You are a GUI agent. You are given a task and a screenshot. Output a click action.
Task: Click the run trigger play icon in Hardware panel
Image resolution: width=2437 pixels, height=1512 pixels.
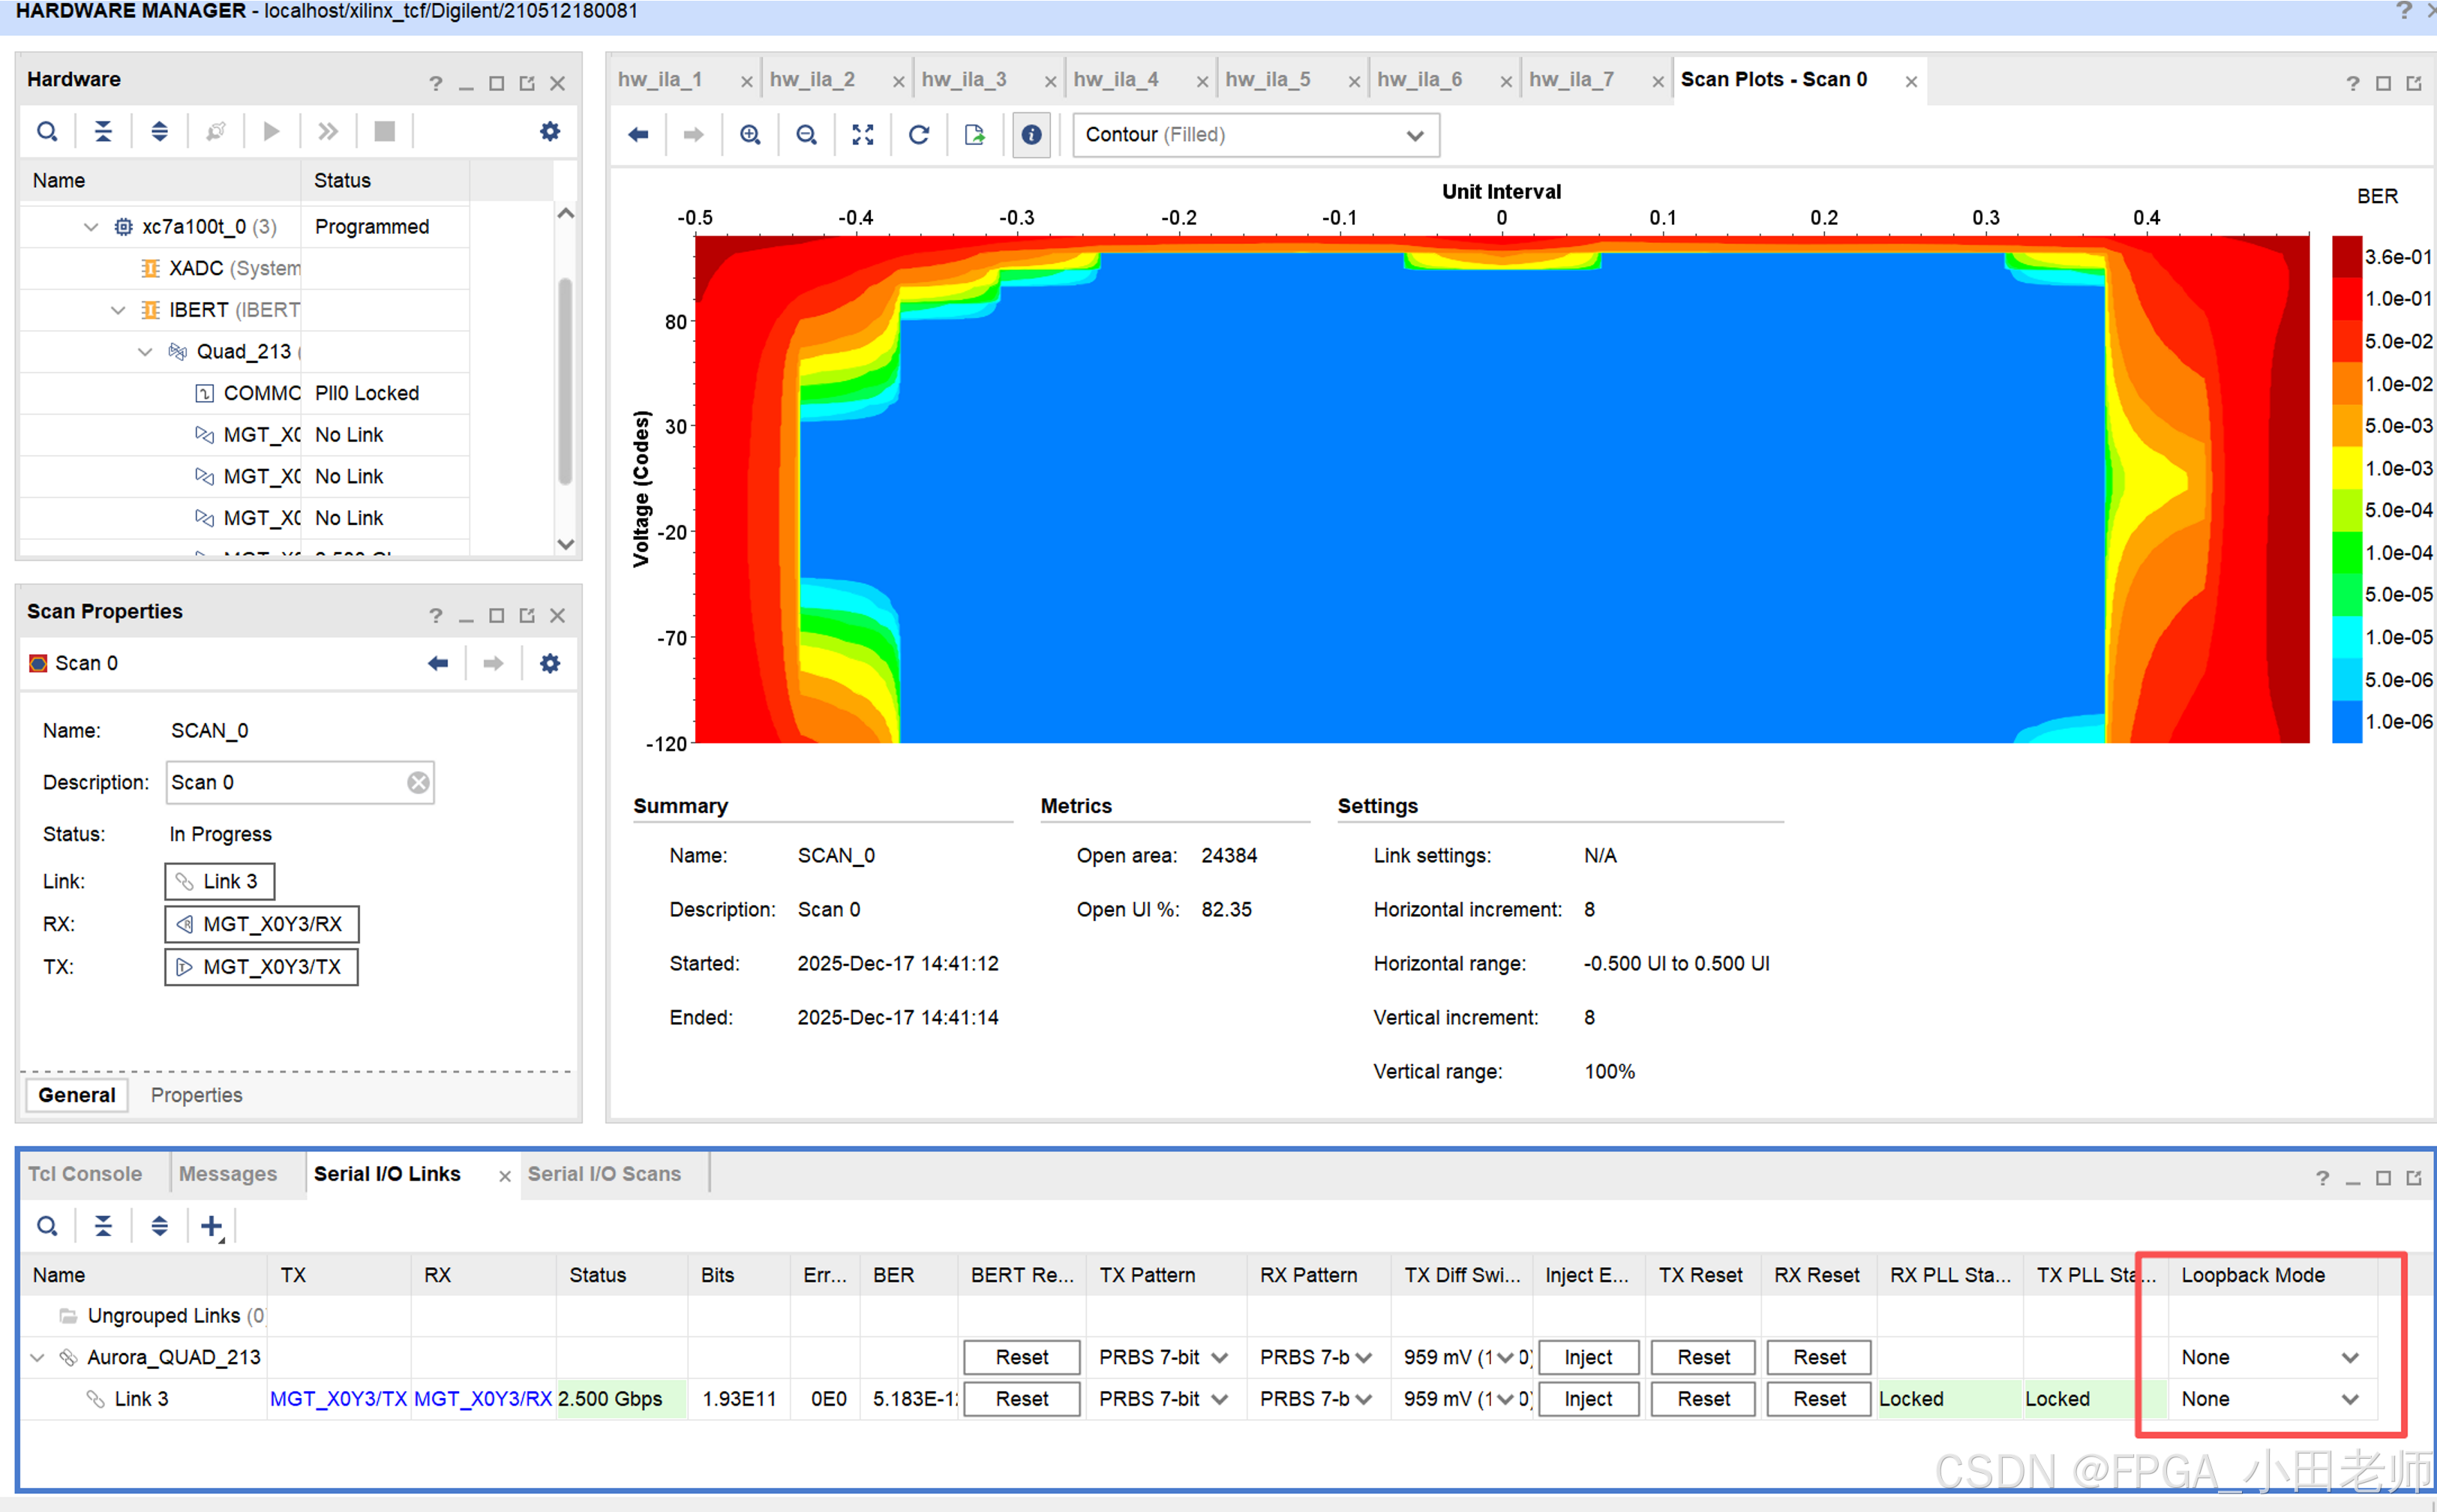pyautogui.click(x=271, y=131)
